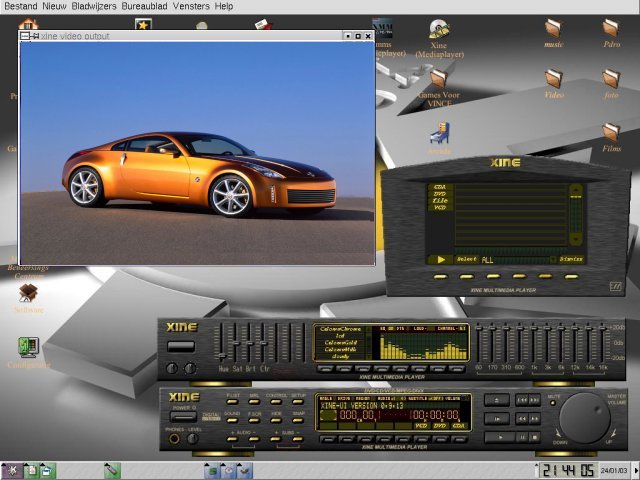
Task: Skip to next track in xine
Action: [534, 400]
